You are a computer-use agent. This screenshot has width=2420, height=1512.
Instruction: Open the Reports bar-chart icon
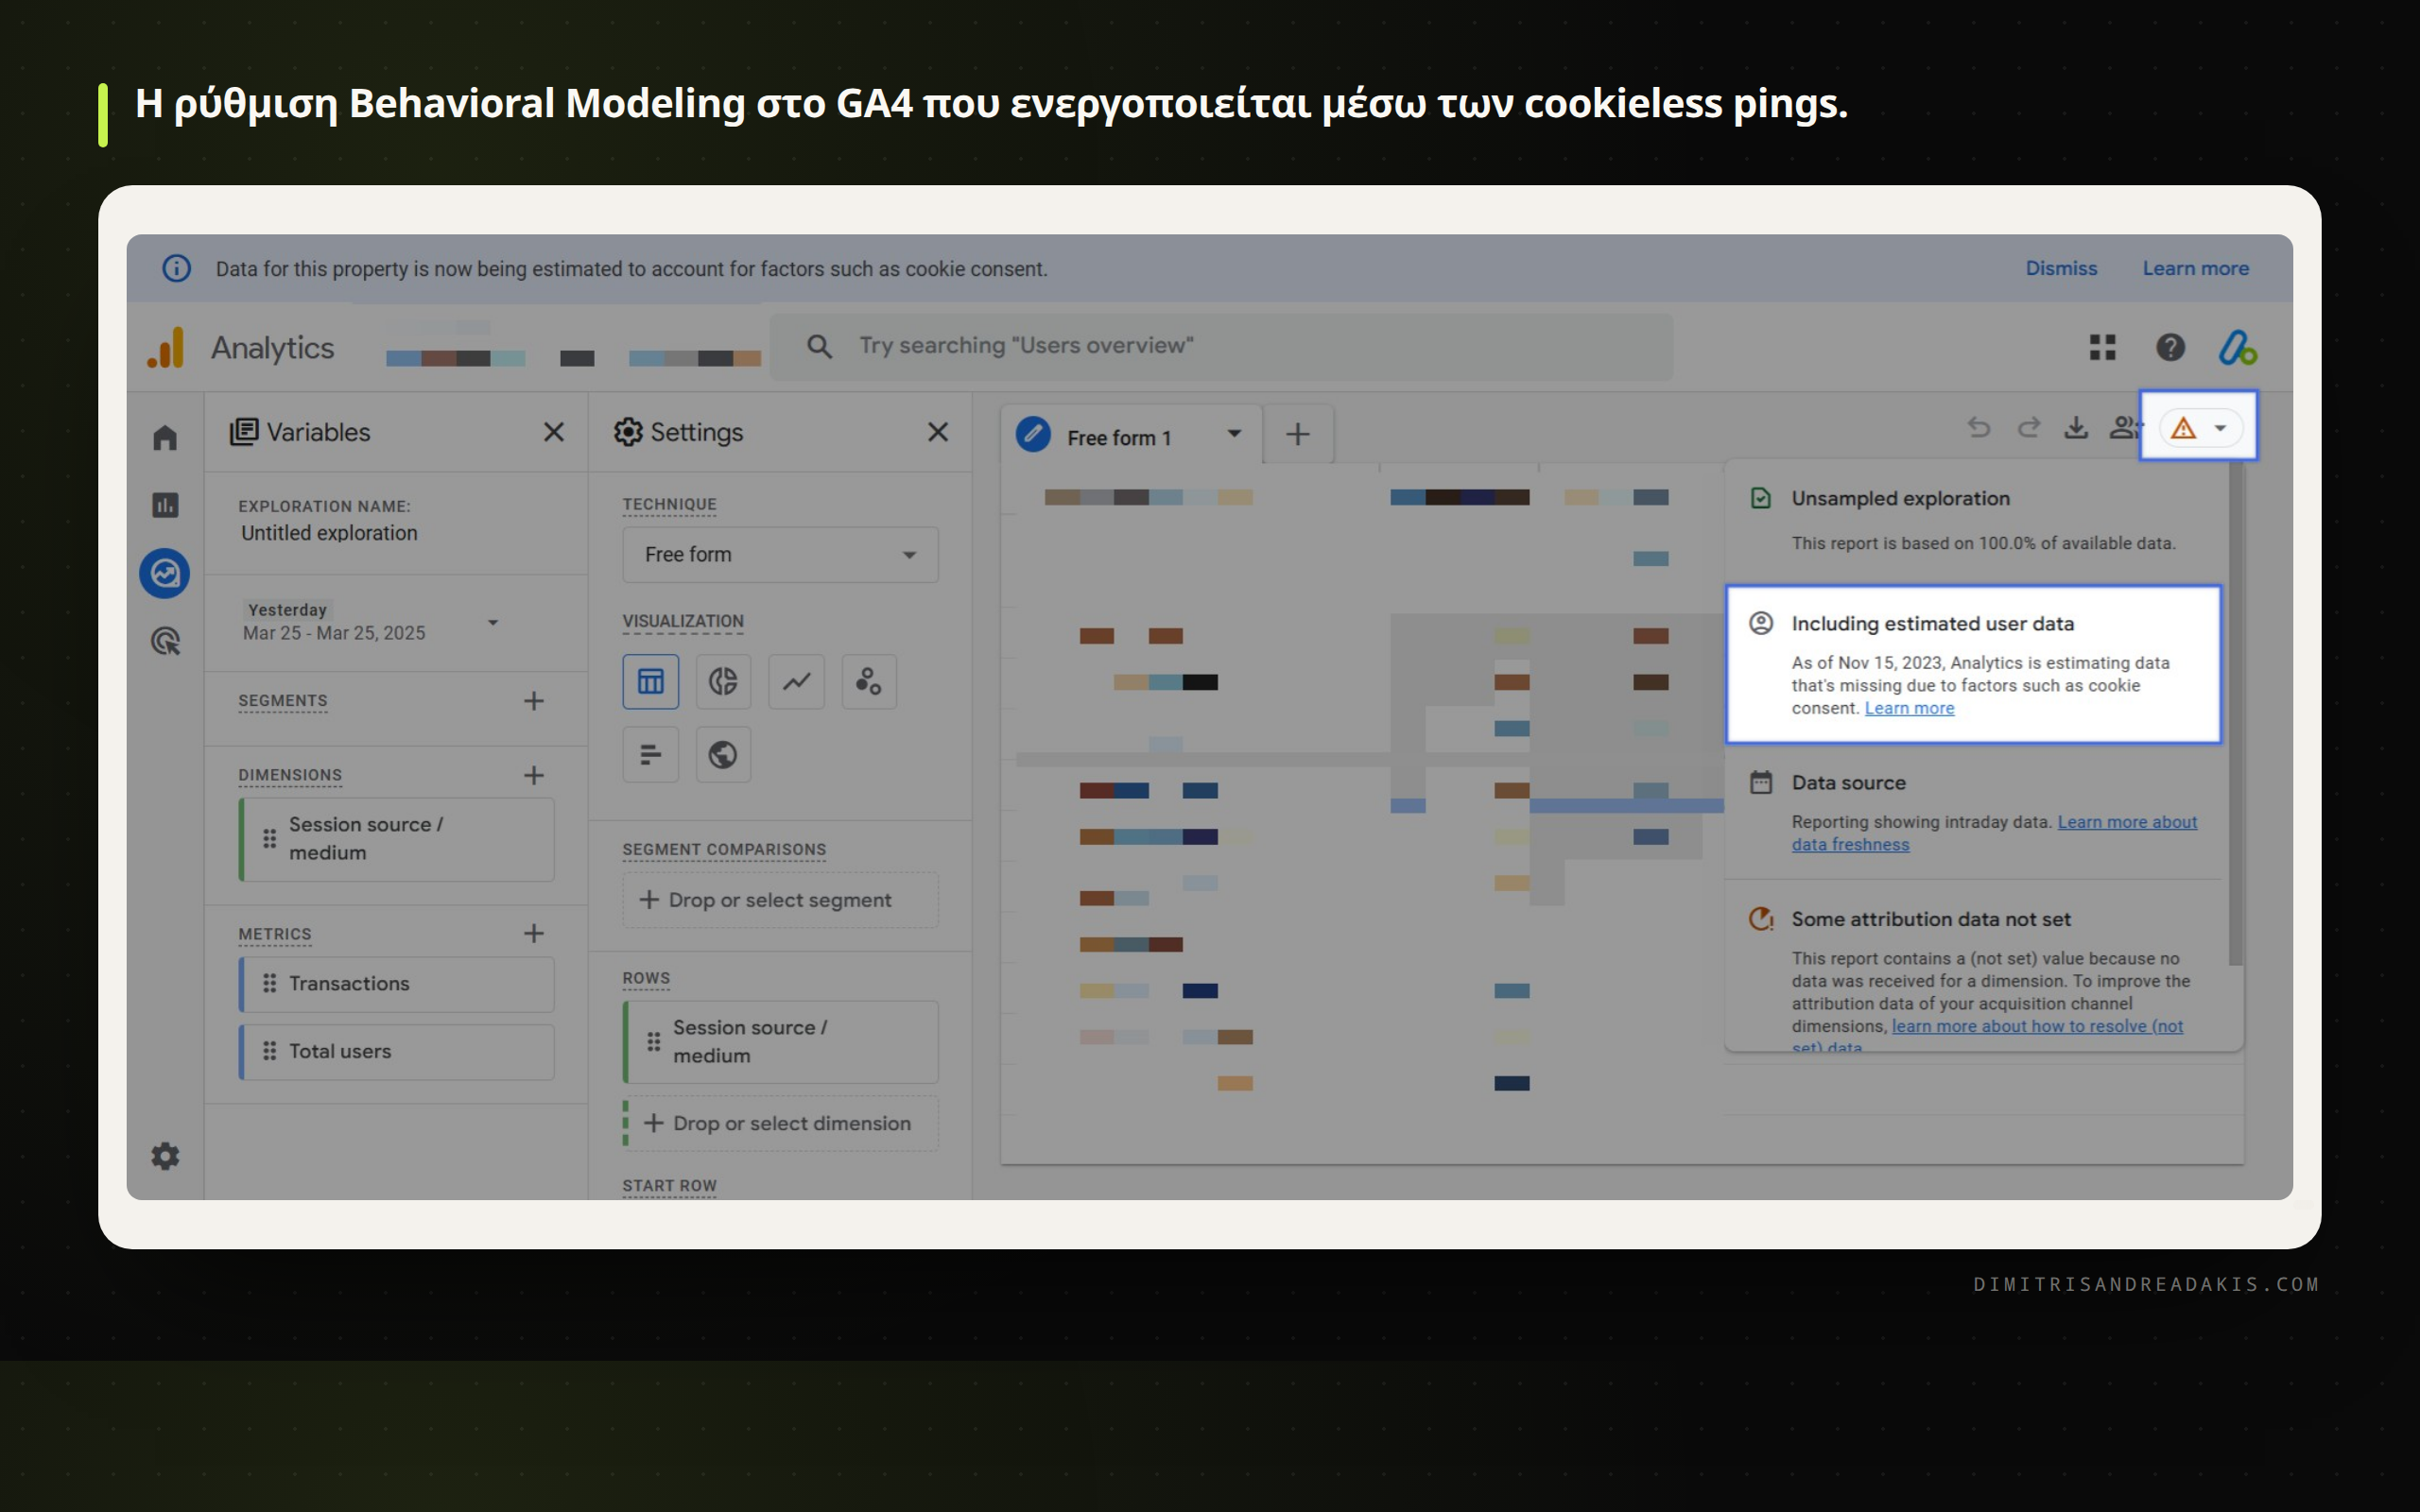[x=165, y=505]
